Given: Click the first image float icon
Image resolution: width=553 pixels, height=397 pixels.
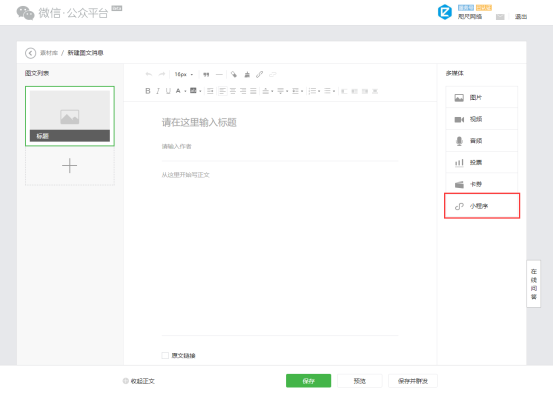Looking at the screenshot, I should click(344, 91).
